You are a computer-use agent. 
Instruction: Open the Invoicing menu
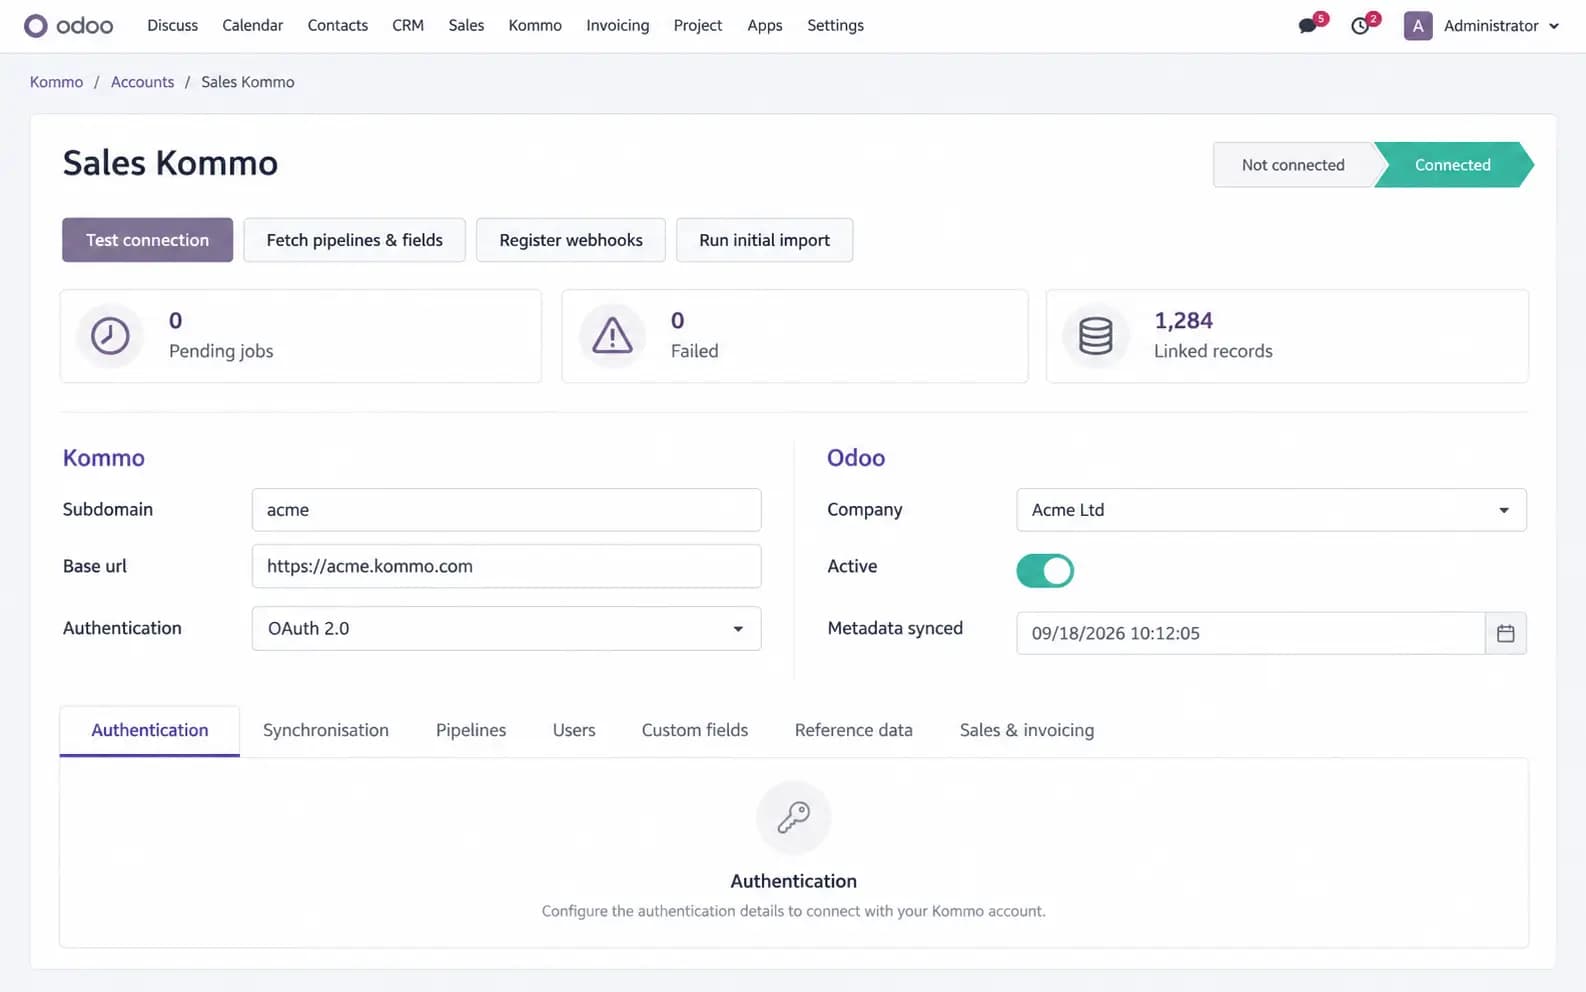(618, 26)
